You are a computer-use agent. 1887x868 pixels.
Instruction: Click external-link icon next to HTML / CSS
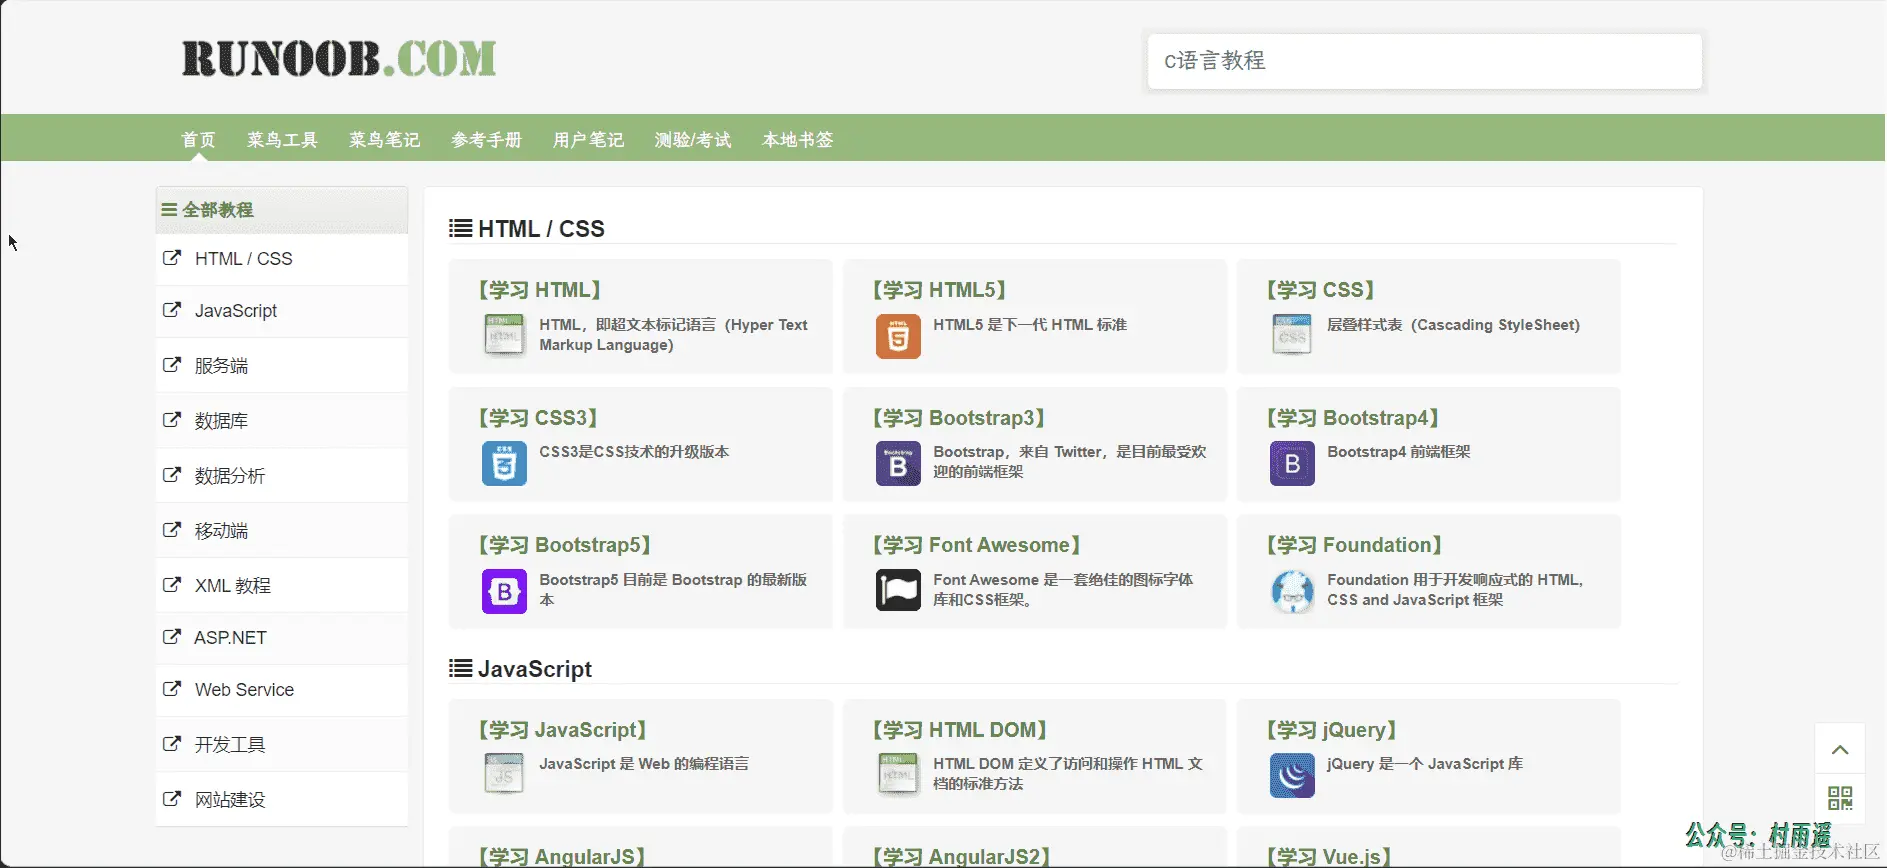point(172,258)
